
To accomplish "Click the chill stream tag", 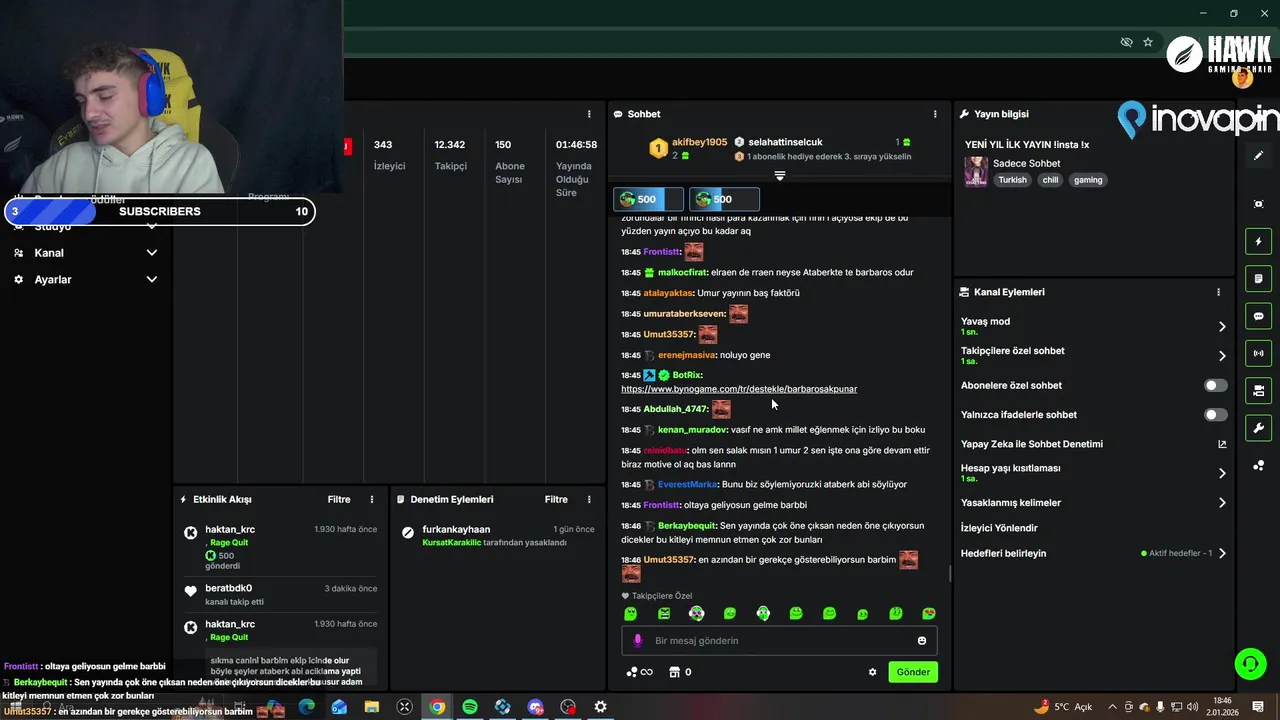I will pos(1050,180).
